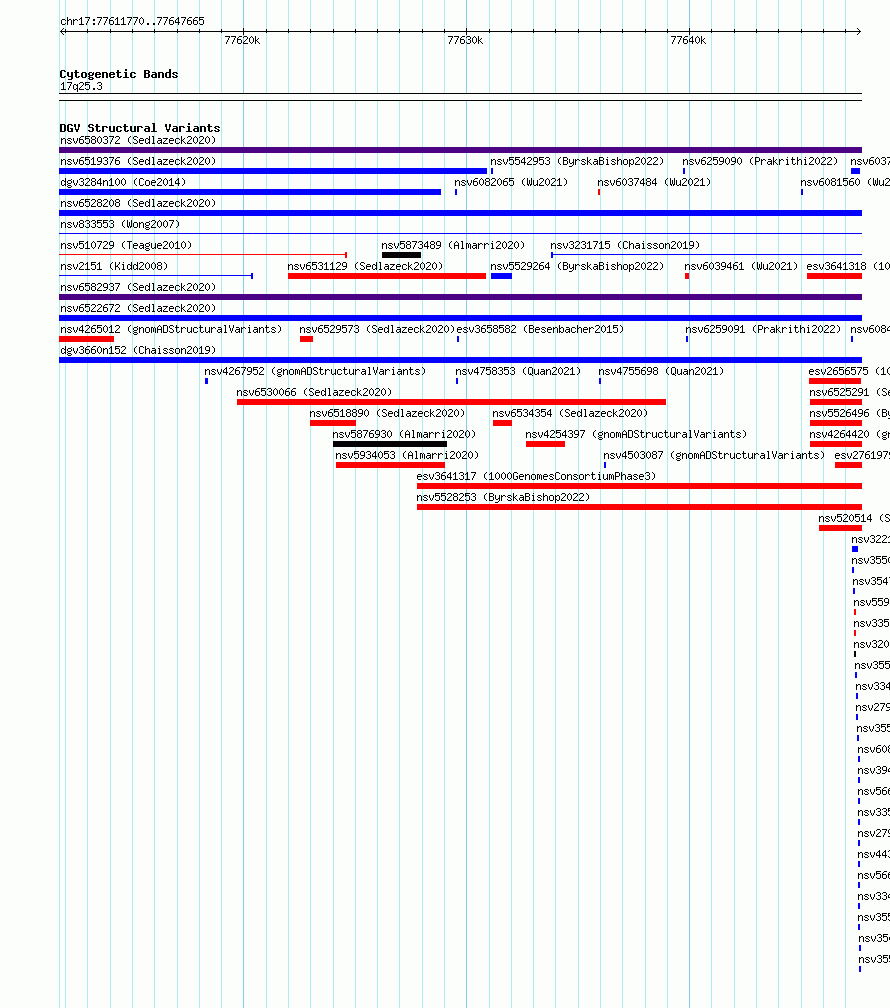Click the red bar under nsv4254397
The image size is (890, 1008).
[x=545, y=444]
